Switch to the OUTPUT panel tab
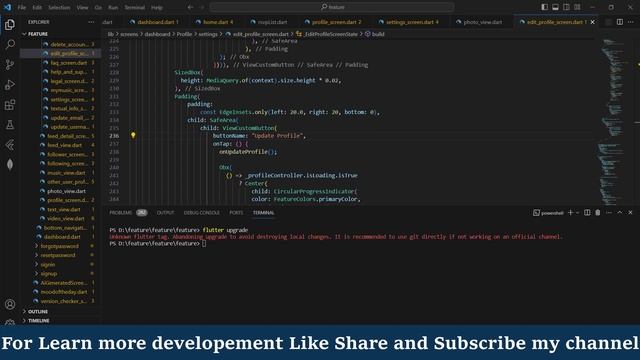 (x=165, y=213)
